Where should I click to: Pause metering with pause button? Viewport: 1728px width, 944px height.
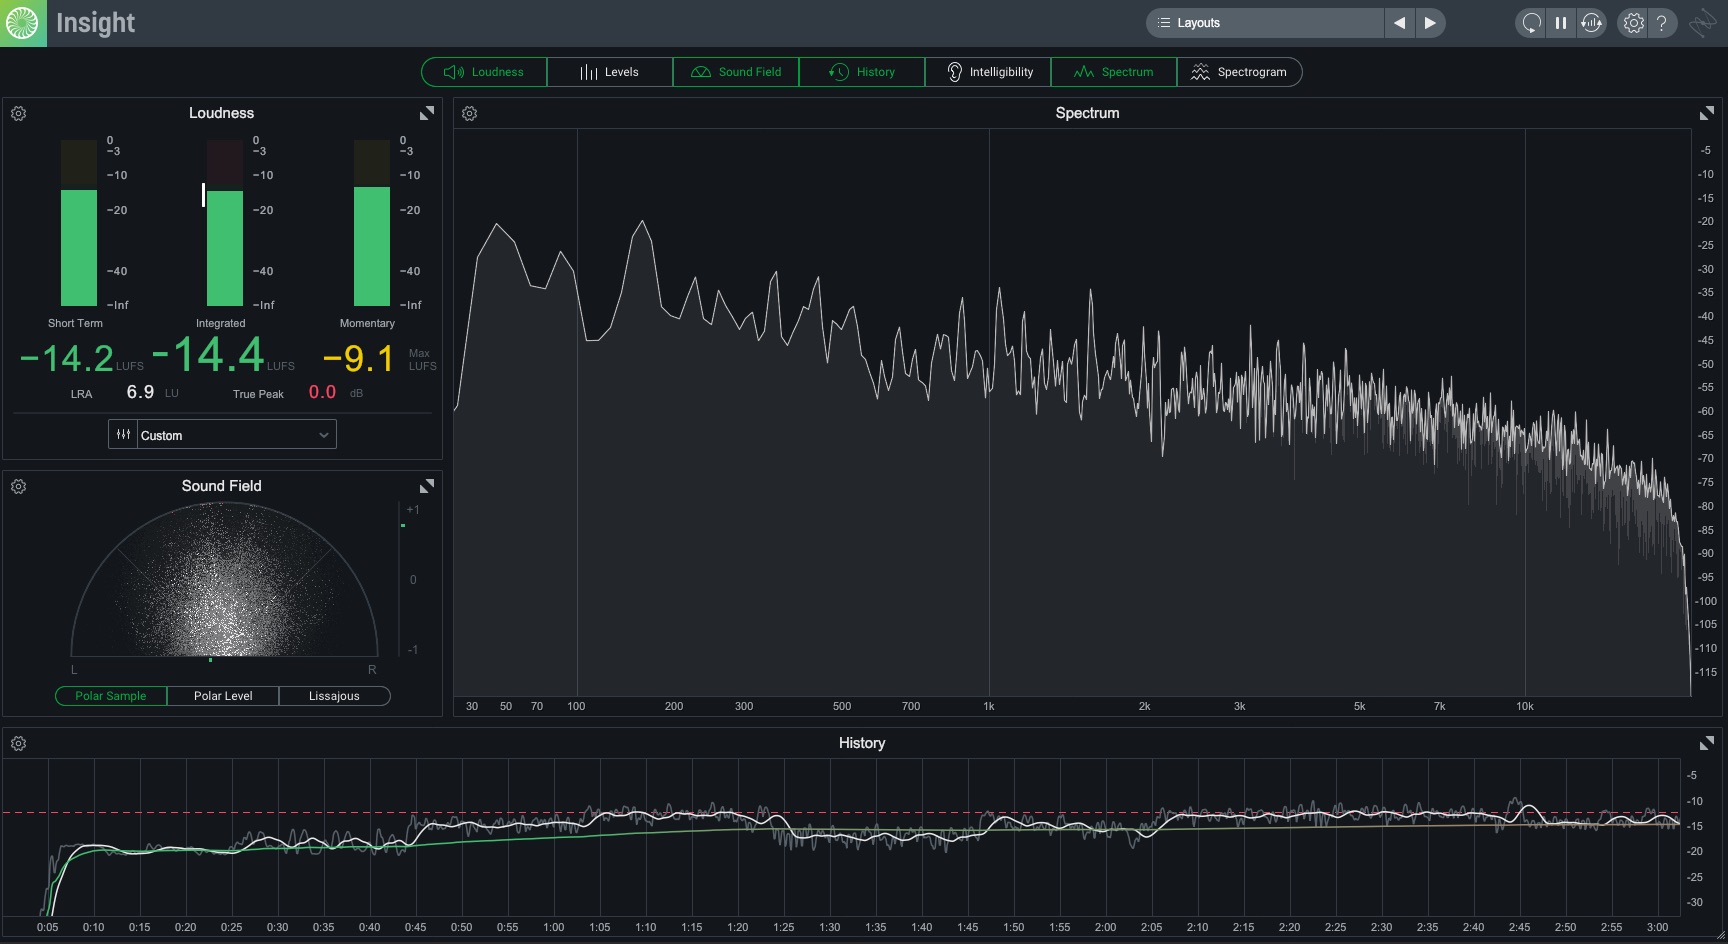[x=1561, y=23]
